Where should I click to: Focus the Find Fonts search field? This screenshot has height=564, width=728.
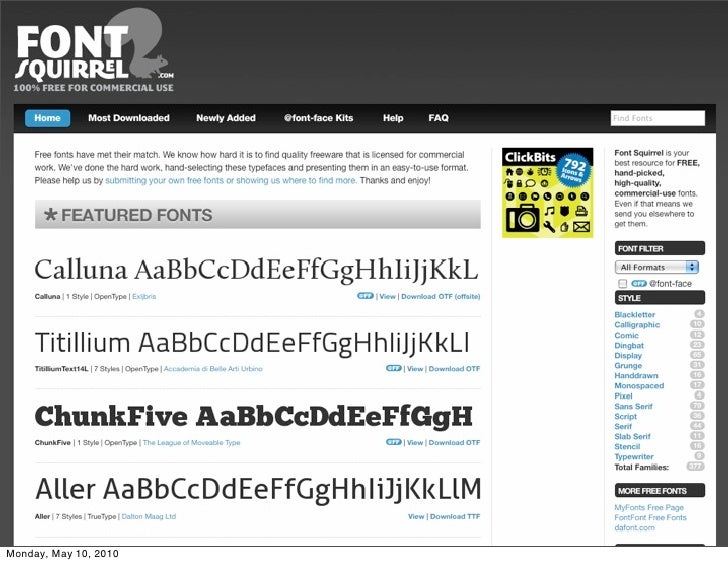coord(657,118)
